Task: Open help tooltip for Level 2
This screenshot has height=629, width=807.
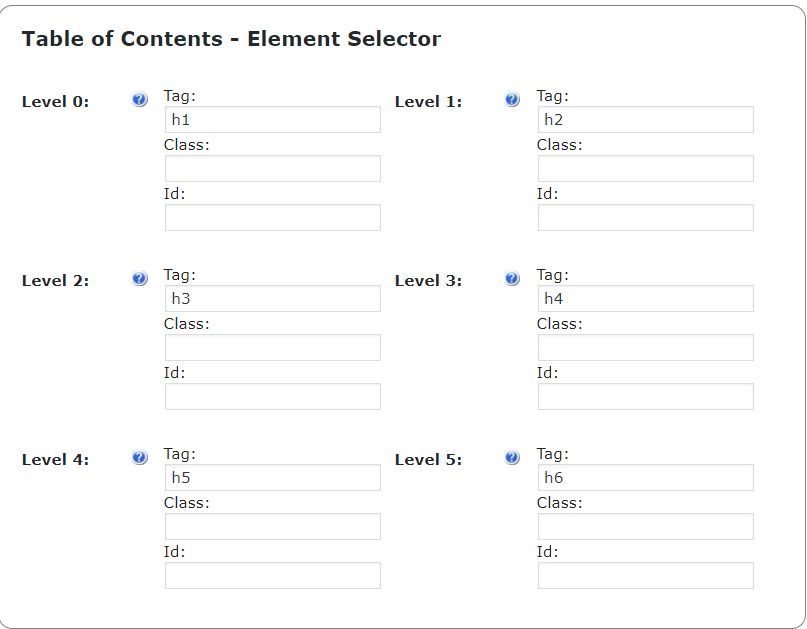Action: (140, 279)
